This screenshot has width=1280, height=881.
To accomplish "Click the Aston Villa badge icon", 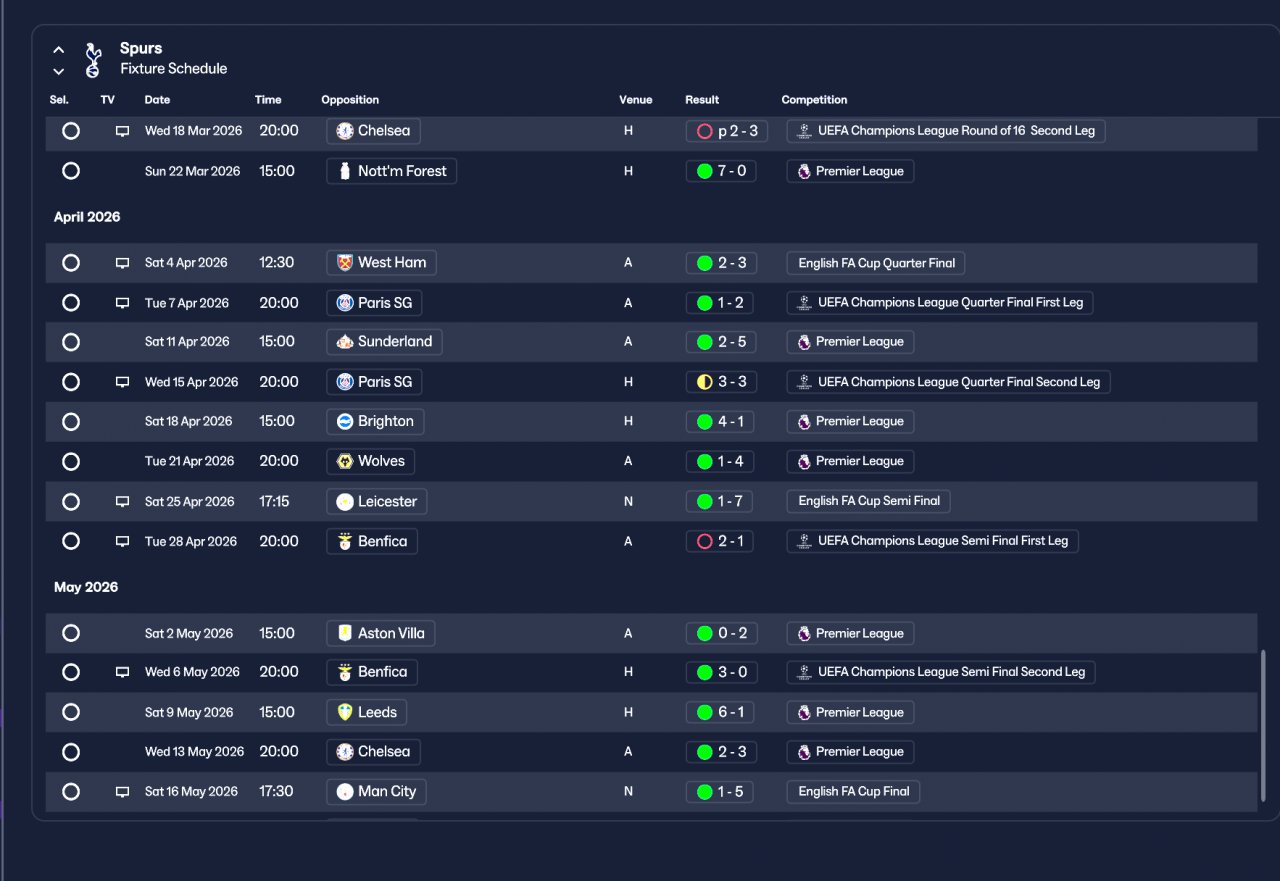I will point(345,633).
